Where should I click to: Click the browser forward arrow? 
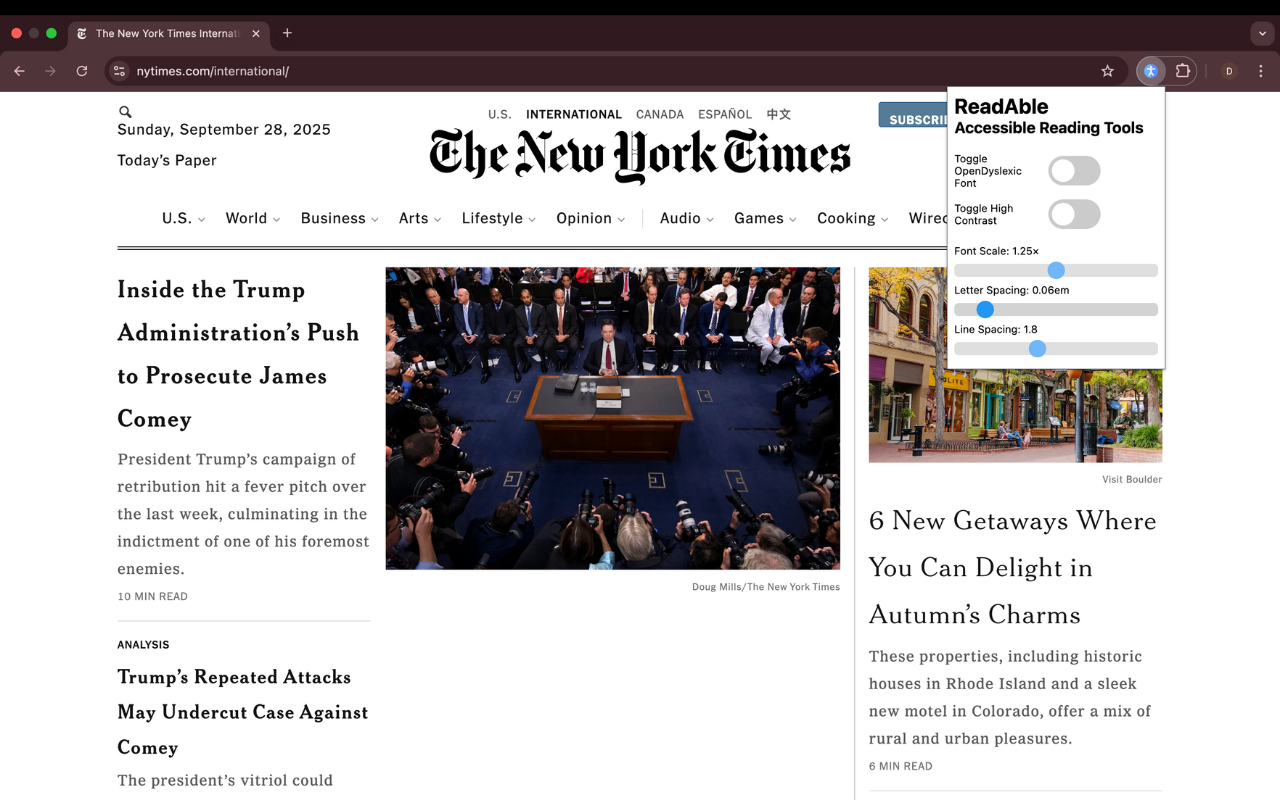click(x=50, y=71)
